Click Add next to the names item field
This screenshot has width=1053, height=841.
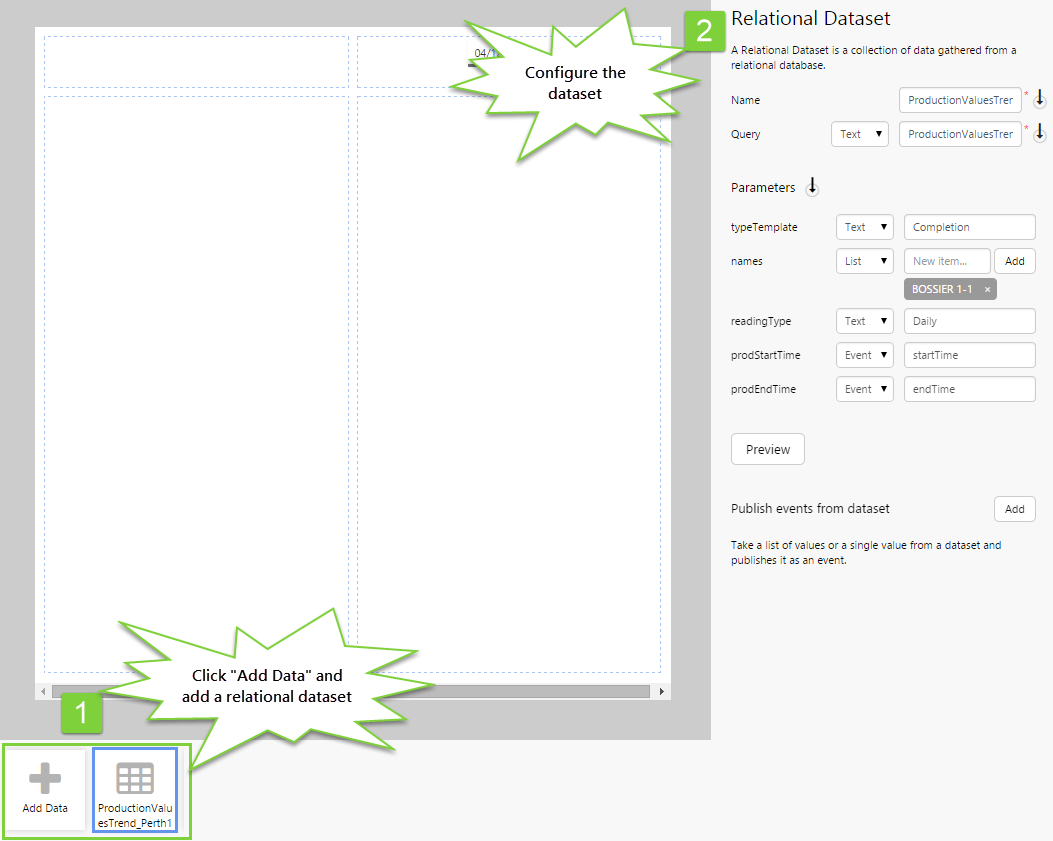click(x=1014, y=261)
